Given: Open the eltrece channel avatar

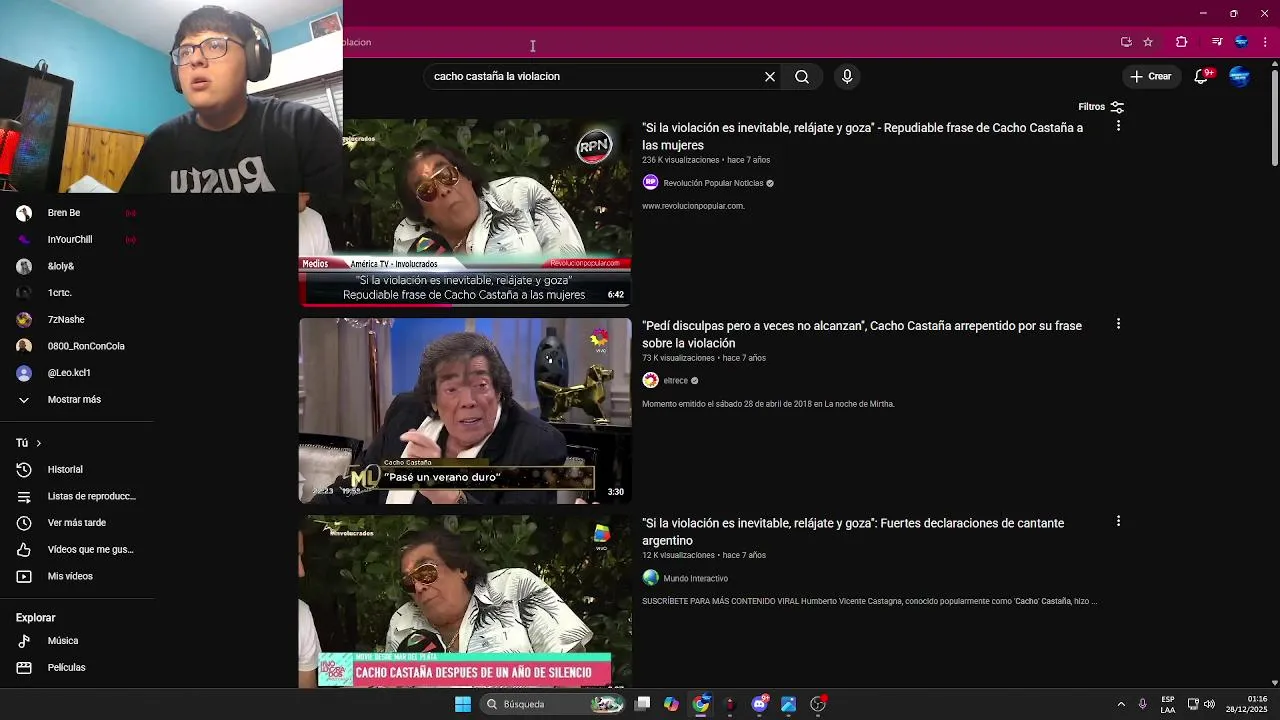Looking at the screenshot, I should coord(650,380).
